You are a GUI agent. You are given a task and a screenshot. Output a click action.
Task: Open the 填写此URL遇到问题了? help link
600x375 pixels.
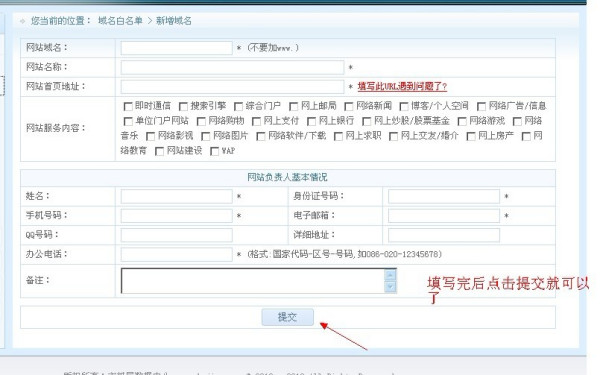tap(402, 86)
